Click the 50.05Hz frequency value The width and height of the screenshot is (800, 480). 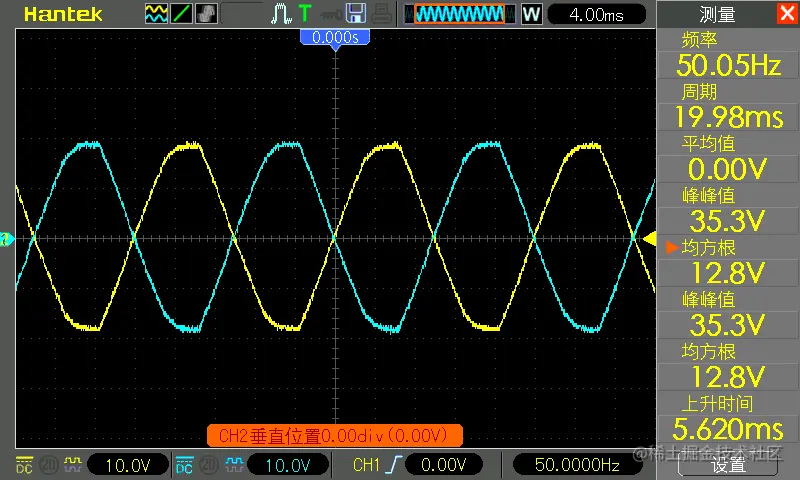pos(728,65)
